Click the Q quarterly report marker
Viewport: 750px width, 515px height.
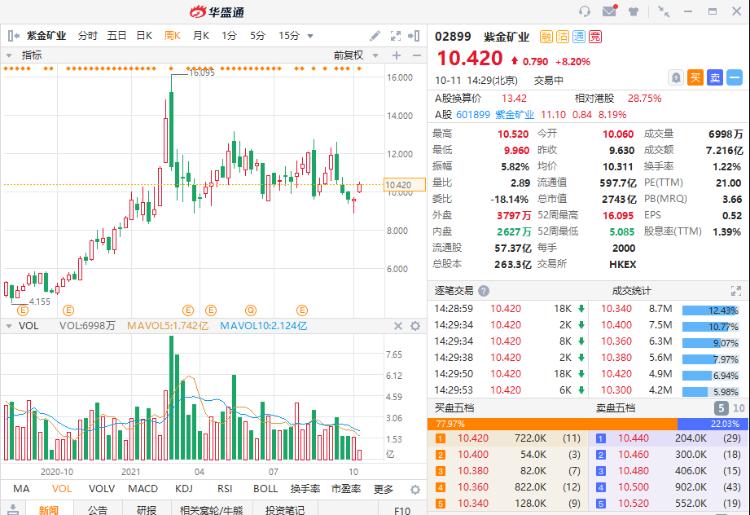[x=251, y=310]
